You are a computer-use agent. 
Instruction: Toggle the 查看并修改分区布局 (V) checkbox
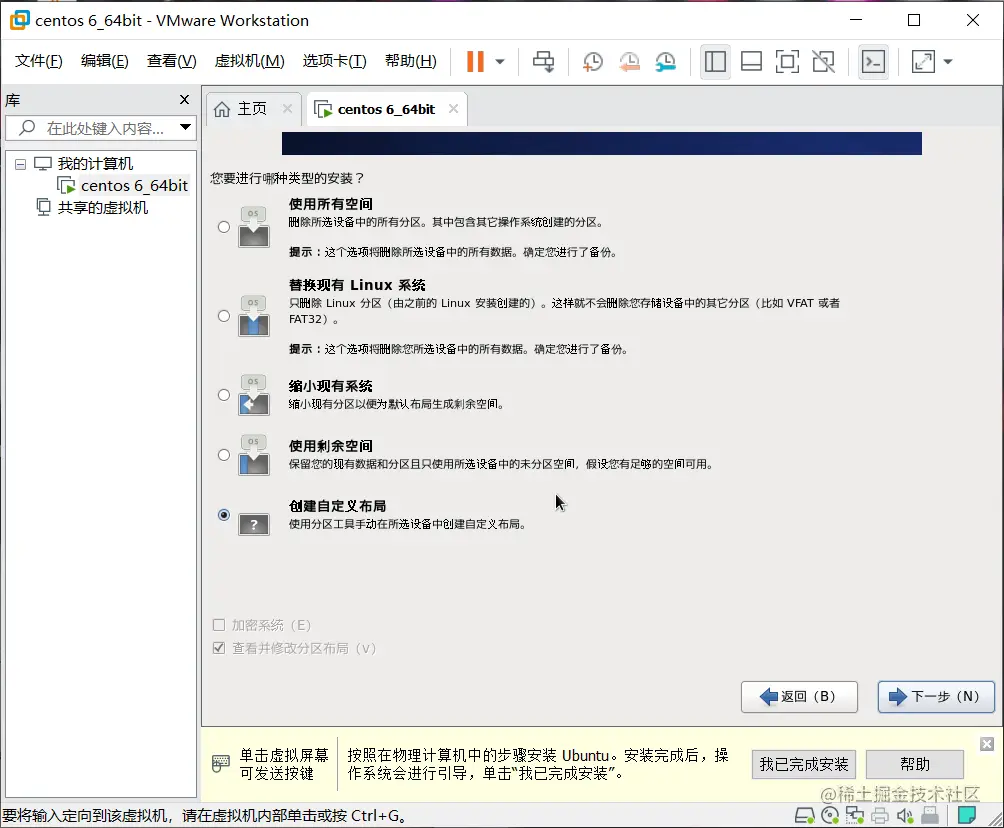pos(219,648)
